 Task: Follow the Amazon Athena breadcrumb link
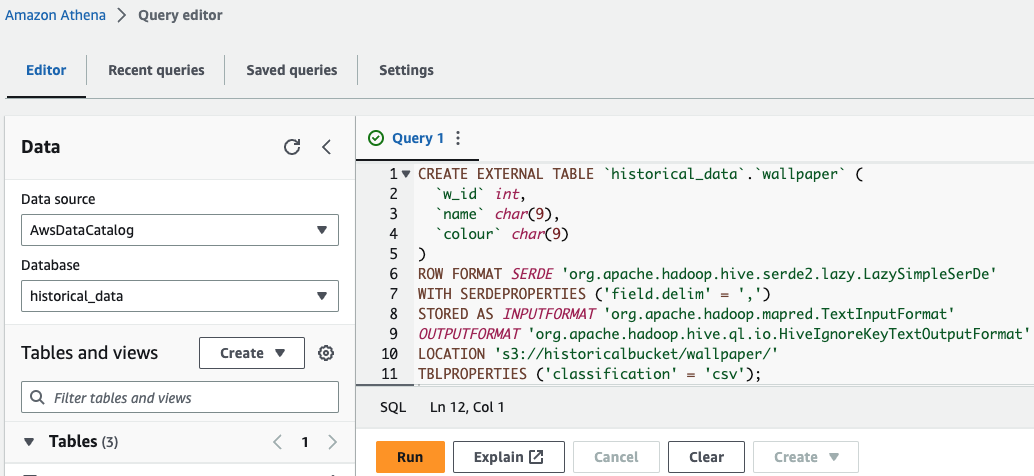pos(55,15)
